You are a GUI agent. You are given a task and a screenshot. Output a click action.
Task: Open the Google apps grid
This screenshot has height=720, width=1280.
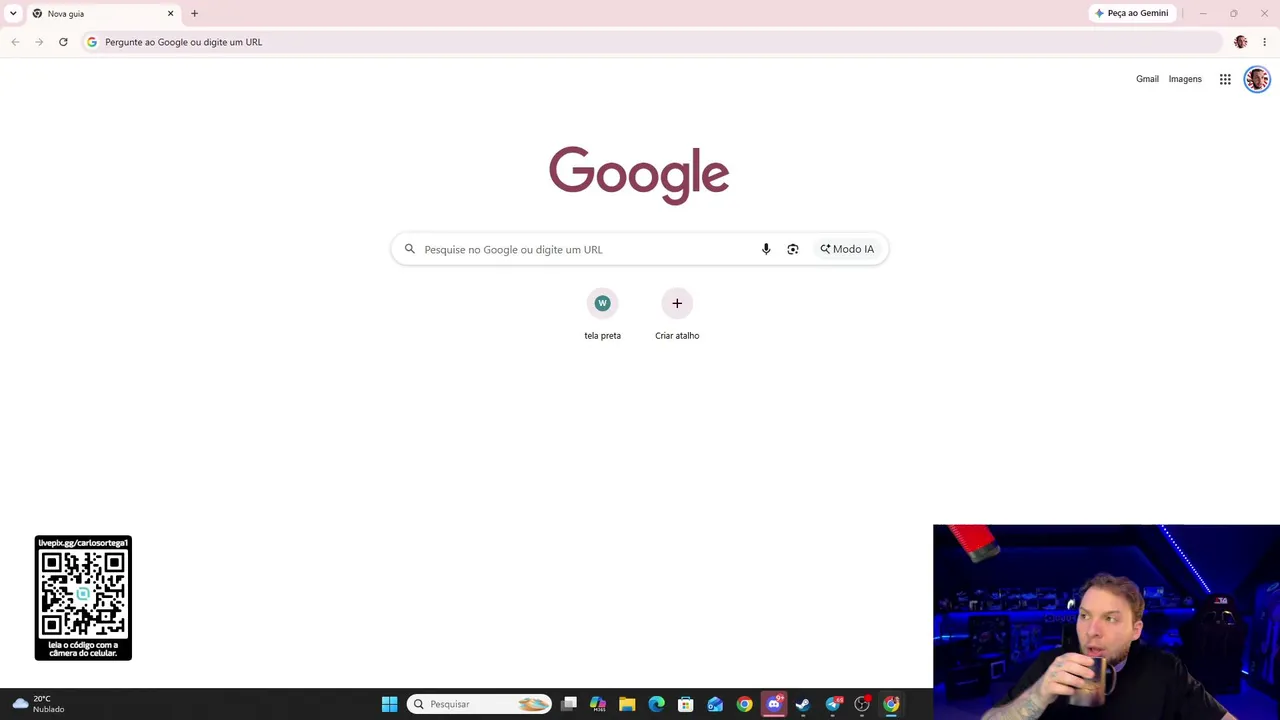1225,79
